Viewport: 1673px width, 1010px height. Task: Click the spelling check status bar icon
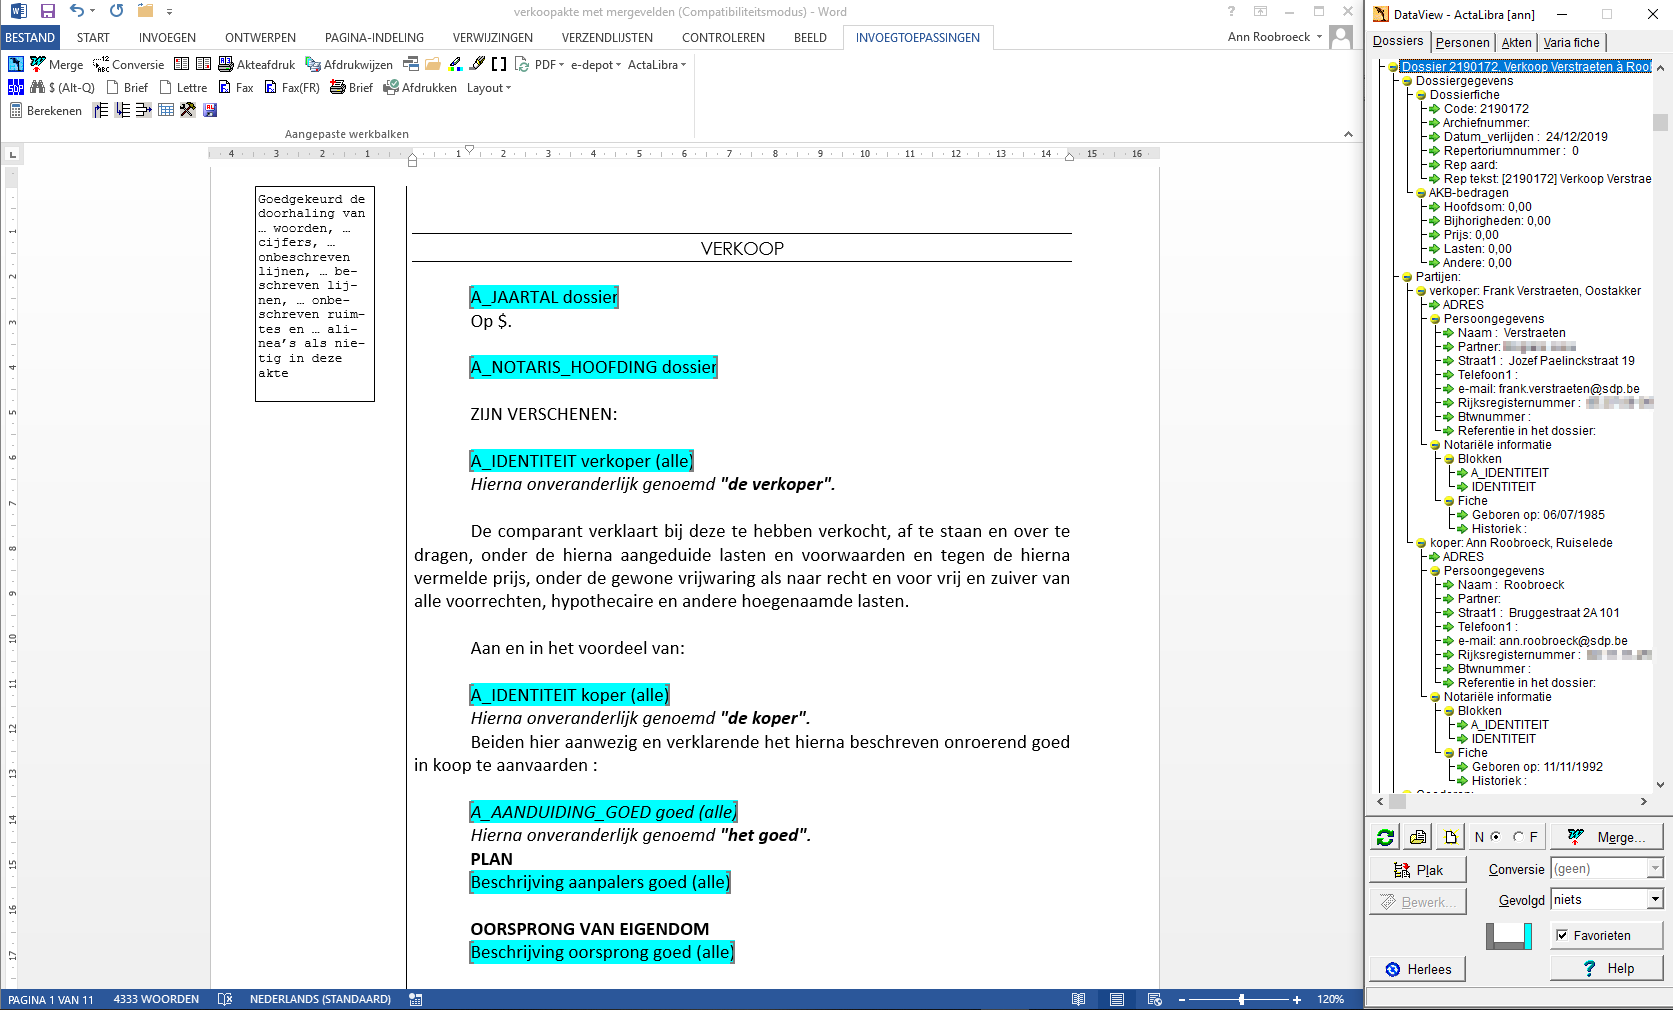225,999
